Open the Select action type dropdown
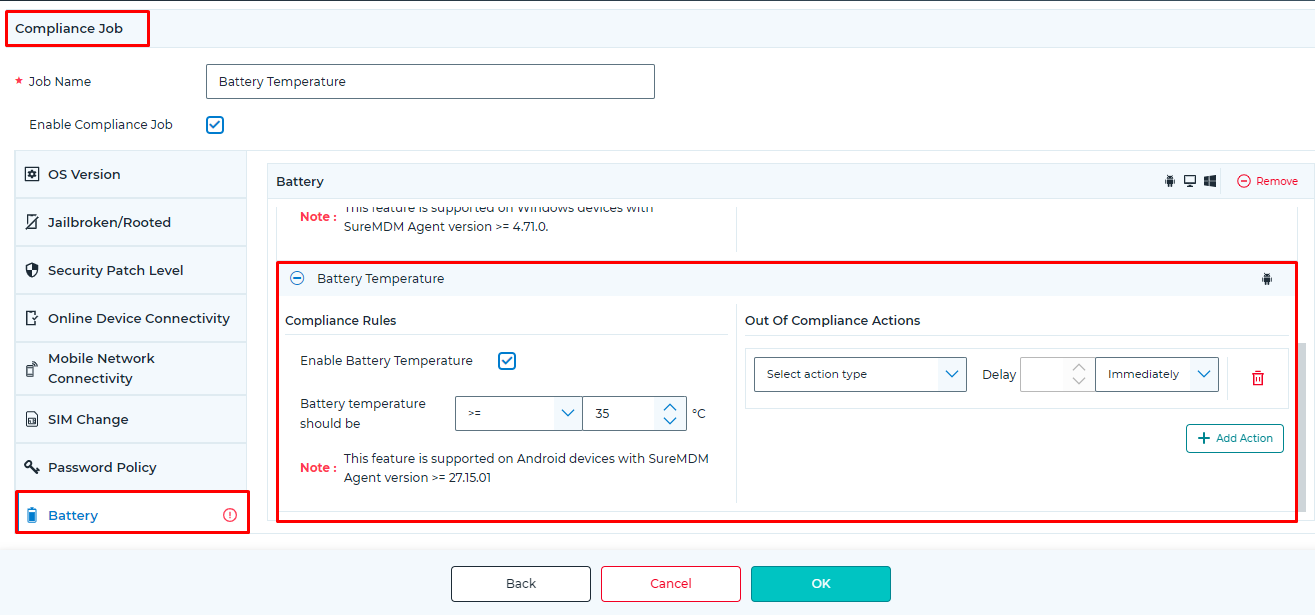 (859, 374)
